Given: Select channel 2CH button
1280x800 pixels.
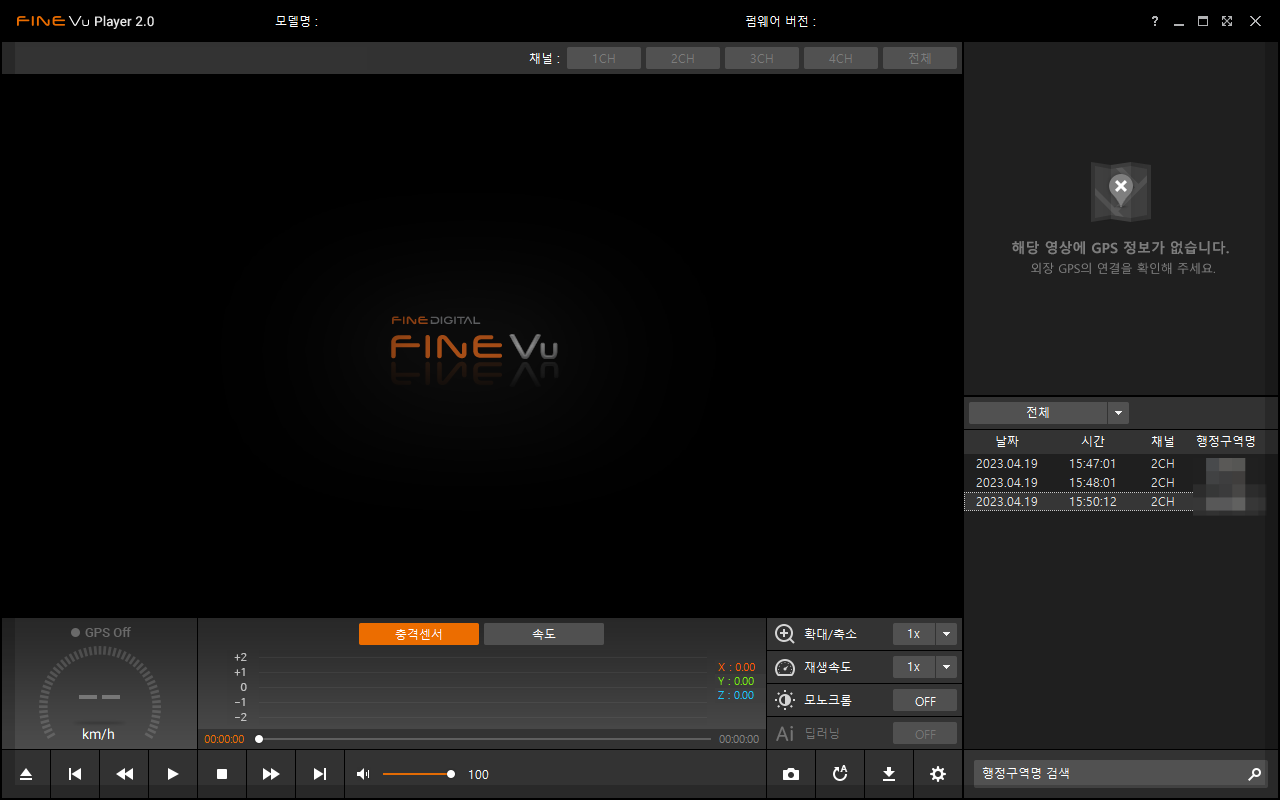Looking at the screenshot, I should [683, 59].
